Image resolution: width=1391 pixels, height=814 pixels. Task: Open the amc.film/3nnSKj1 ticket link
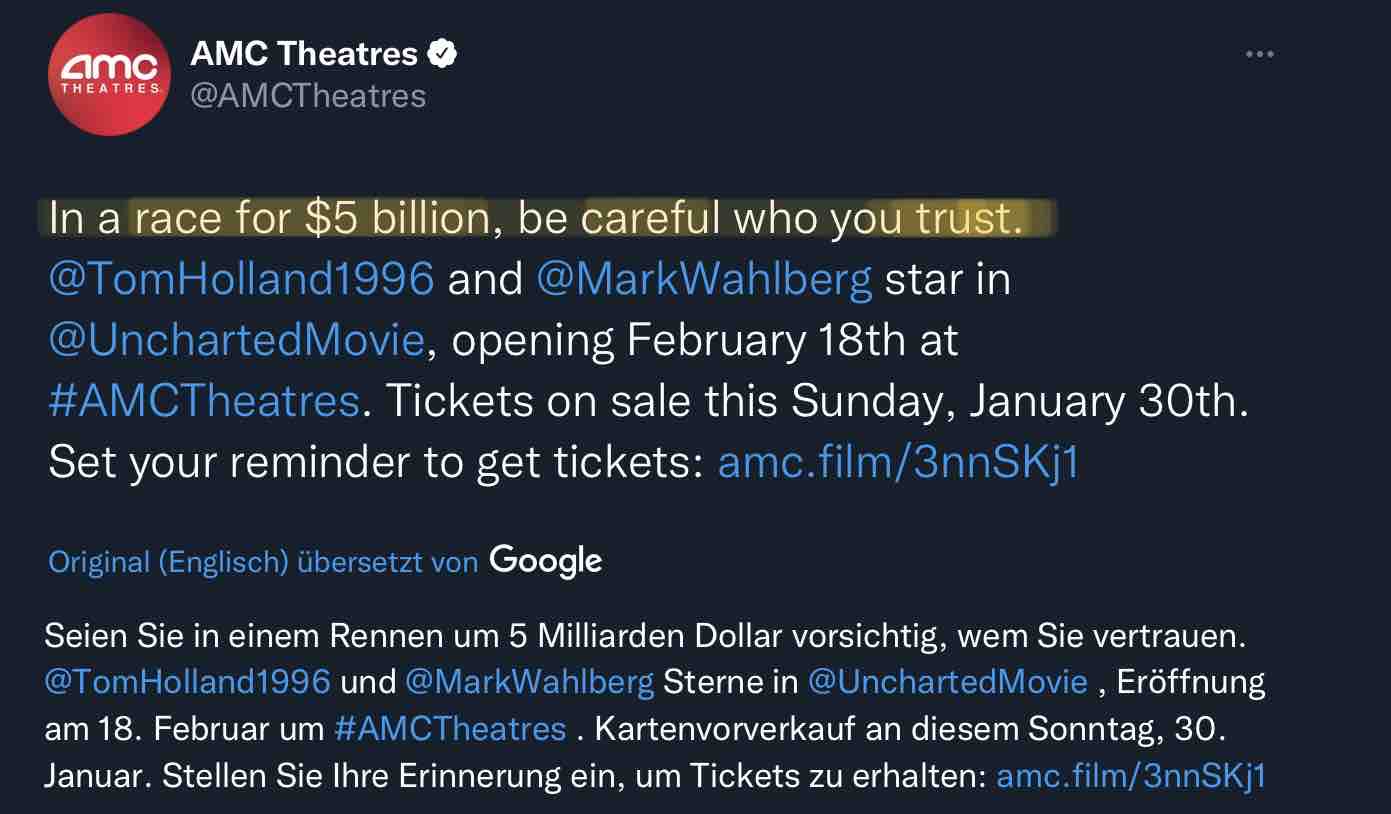pyautogui.click(x=898, y=462)
